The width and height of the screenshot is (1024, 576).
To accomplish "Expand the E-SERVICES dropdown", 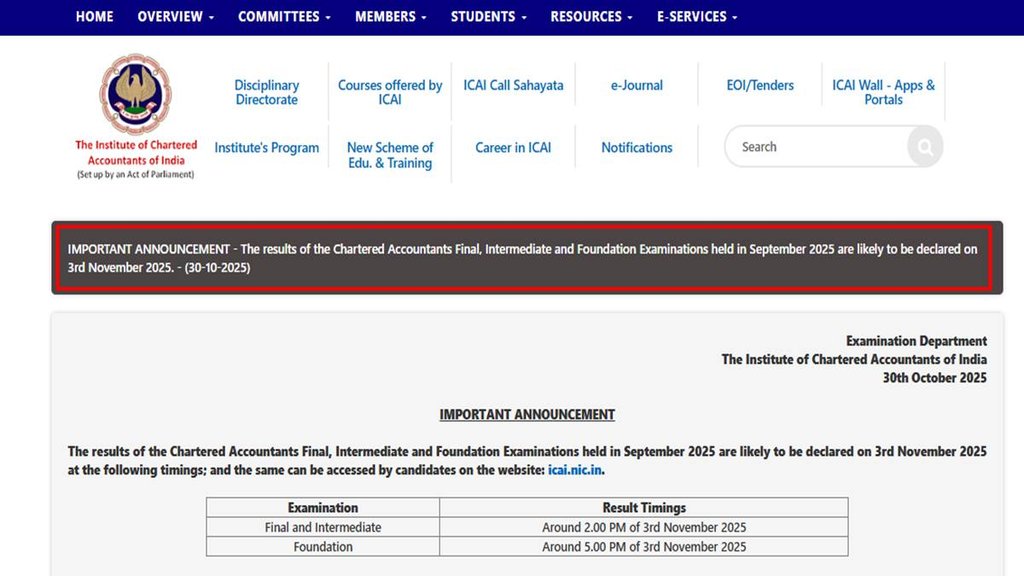I will point(696,16).
